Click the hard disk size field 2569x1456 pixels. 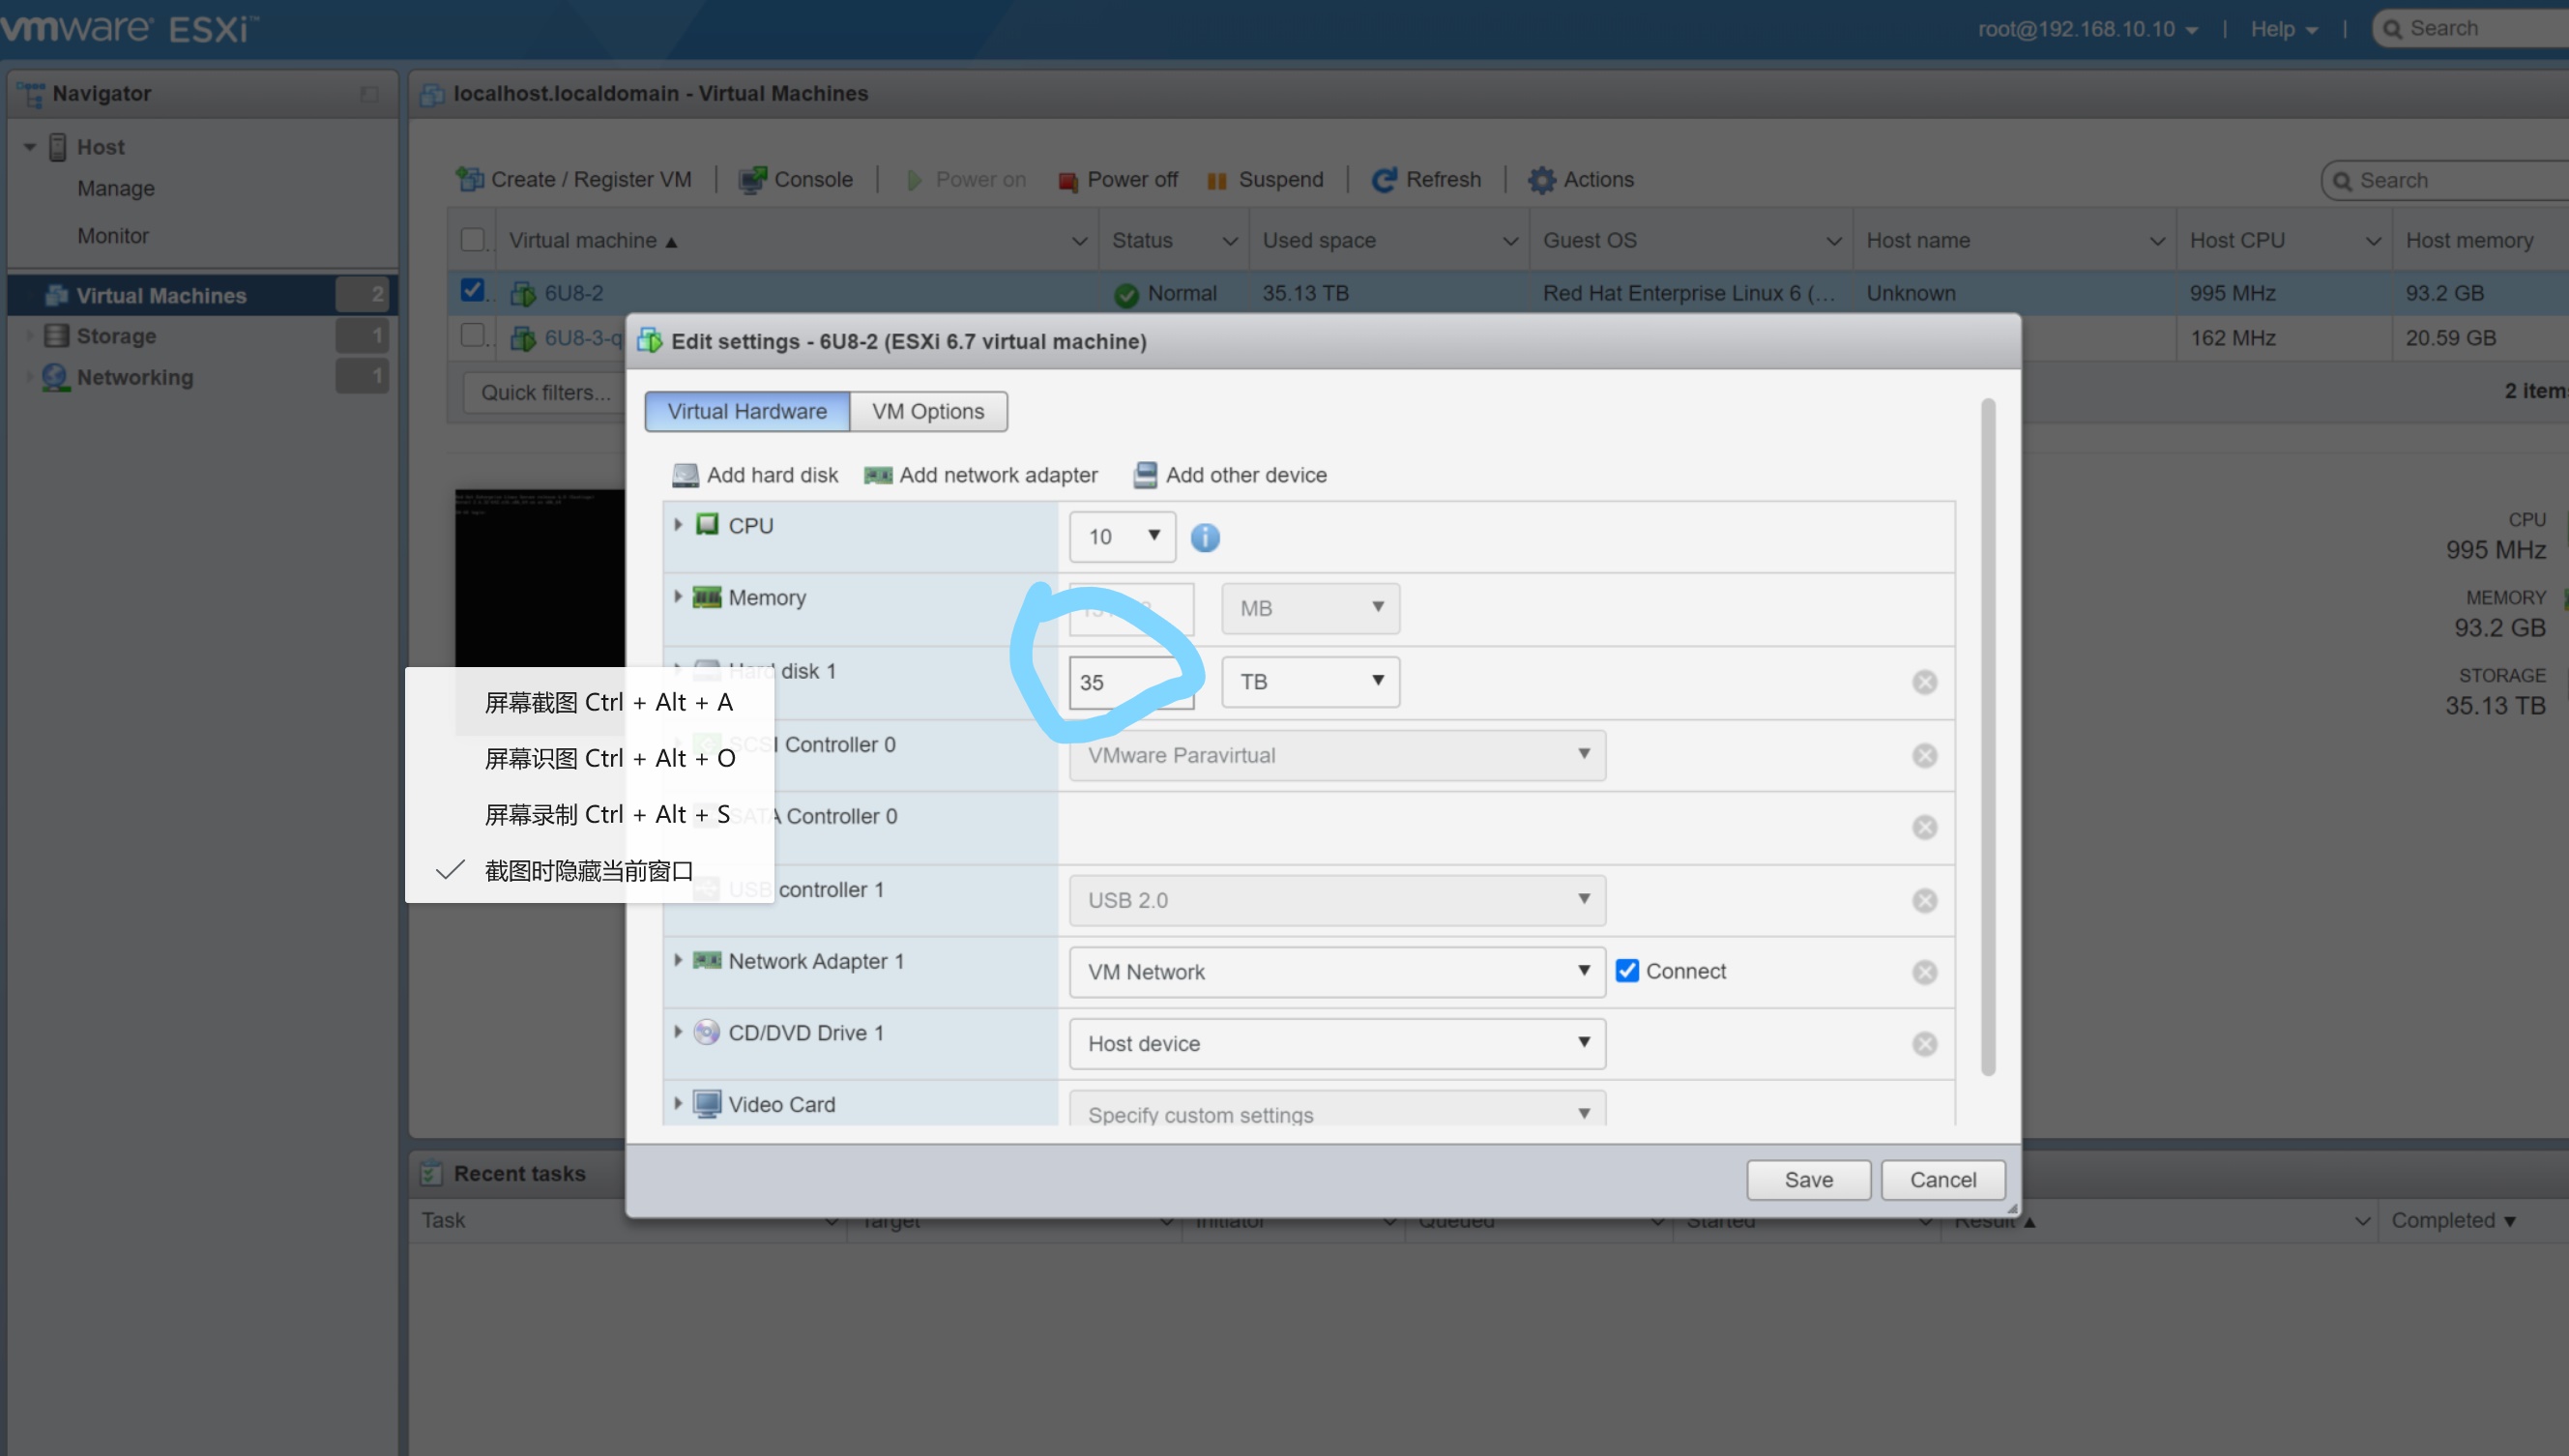(x=1131, y=682)
